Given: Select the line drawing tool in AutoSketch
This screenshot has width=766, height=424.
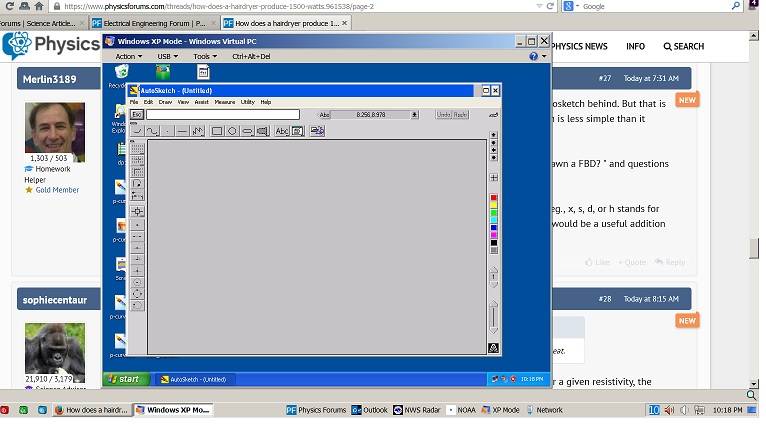Looking at the screenshot, I should pos(182,131).
